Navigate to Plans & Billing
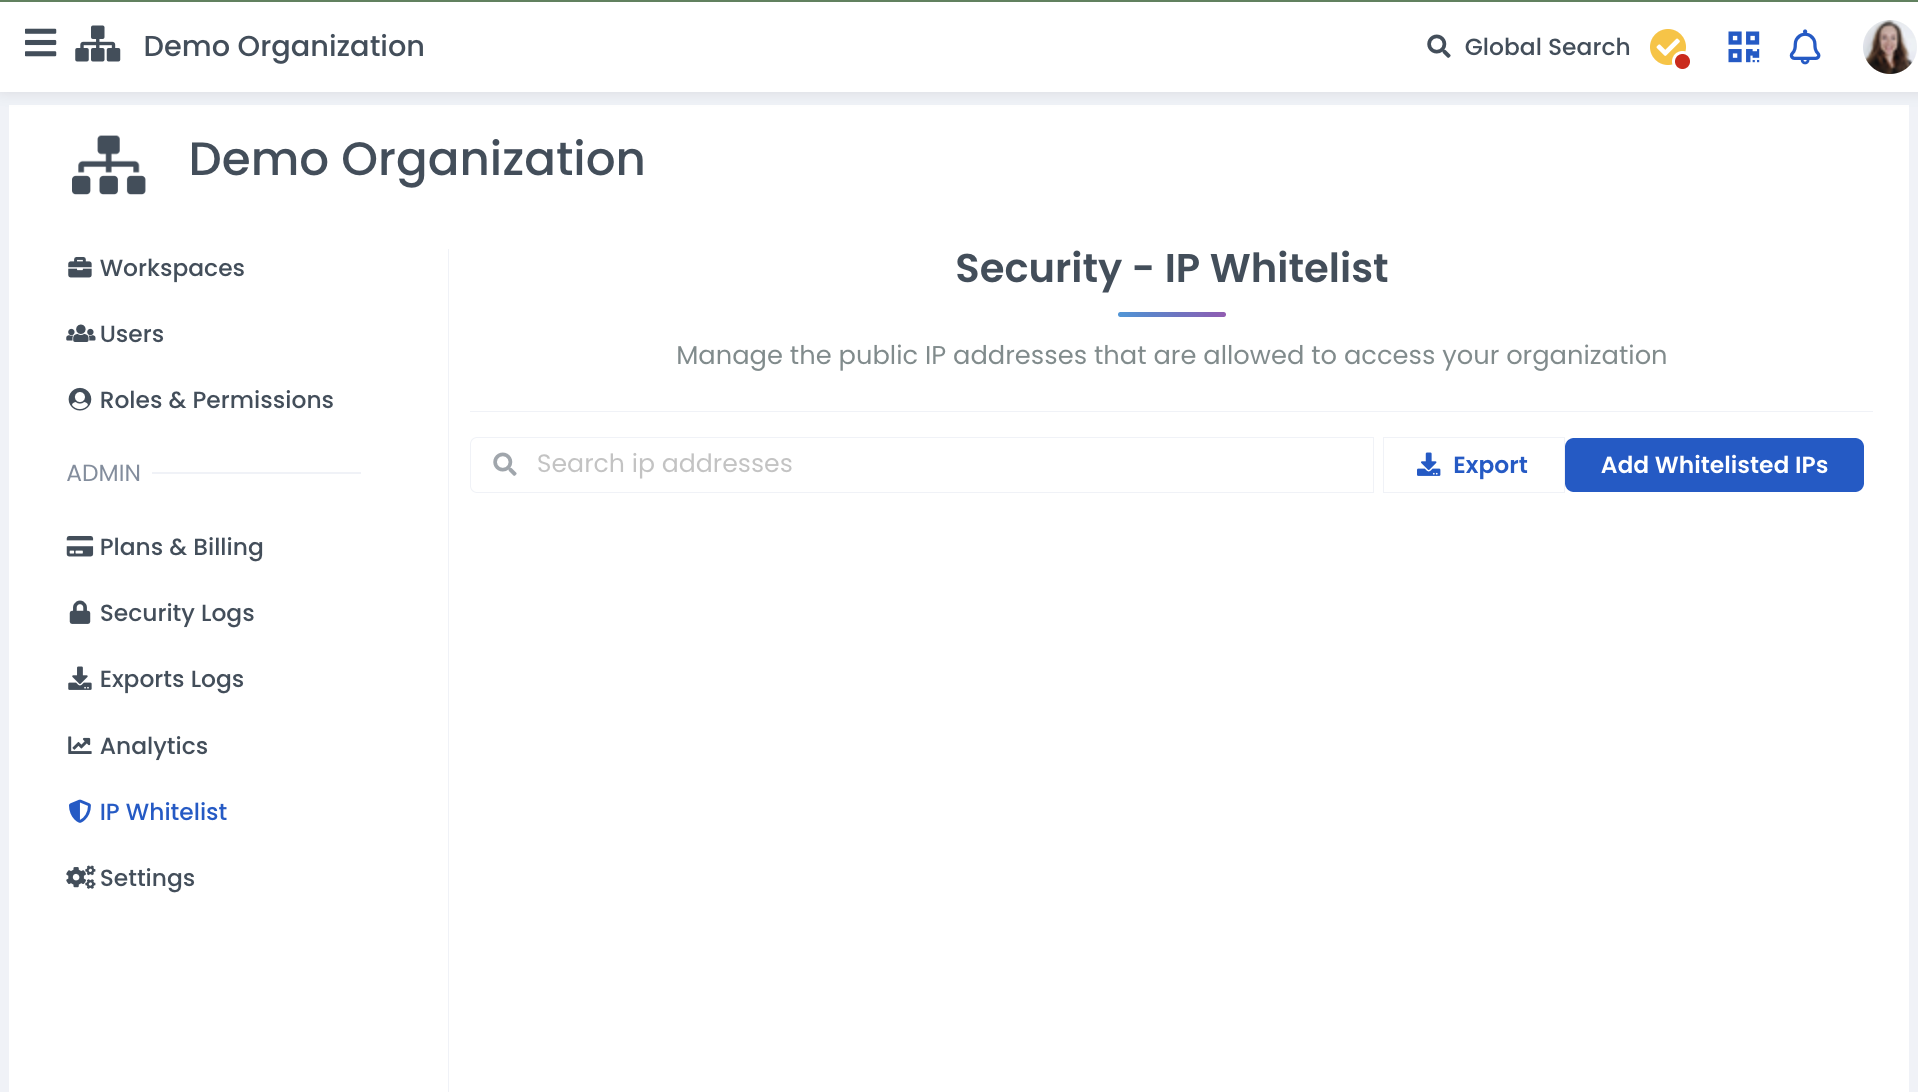 [181, 547]
